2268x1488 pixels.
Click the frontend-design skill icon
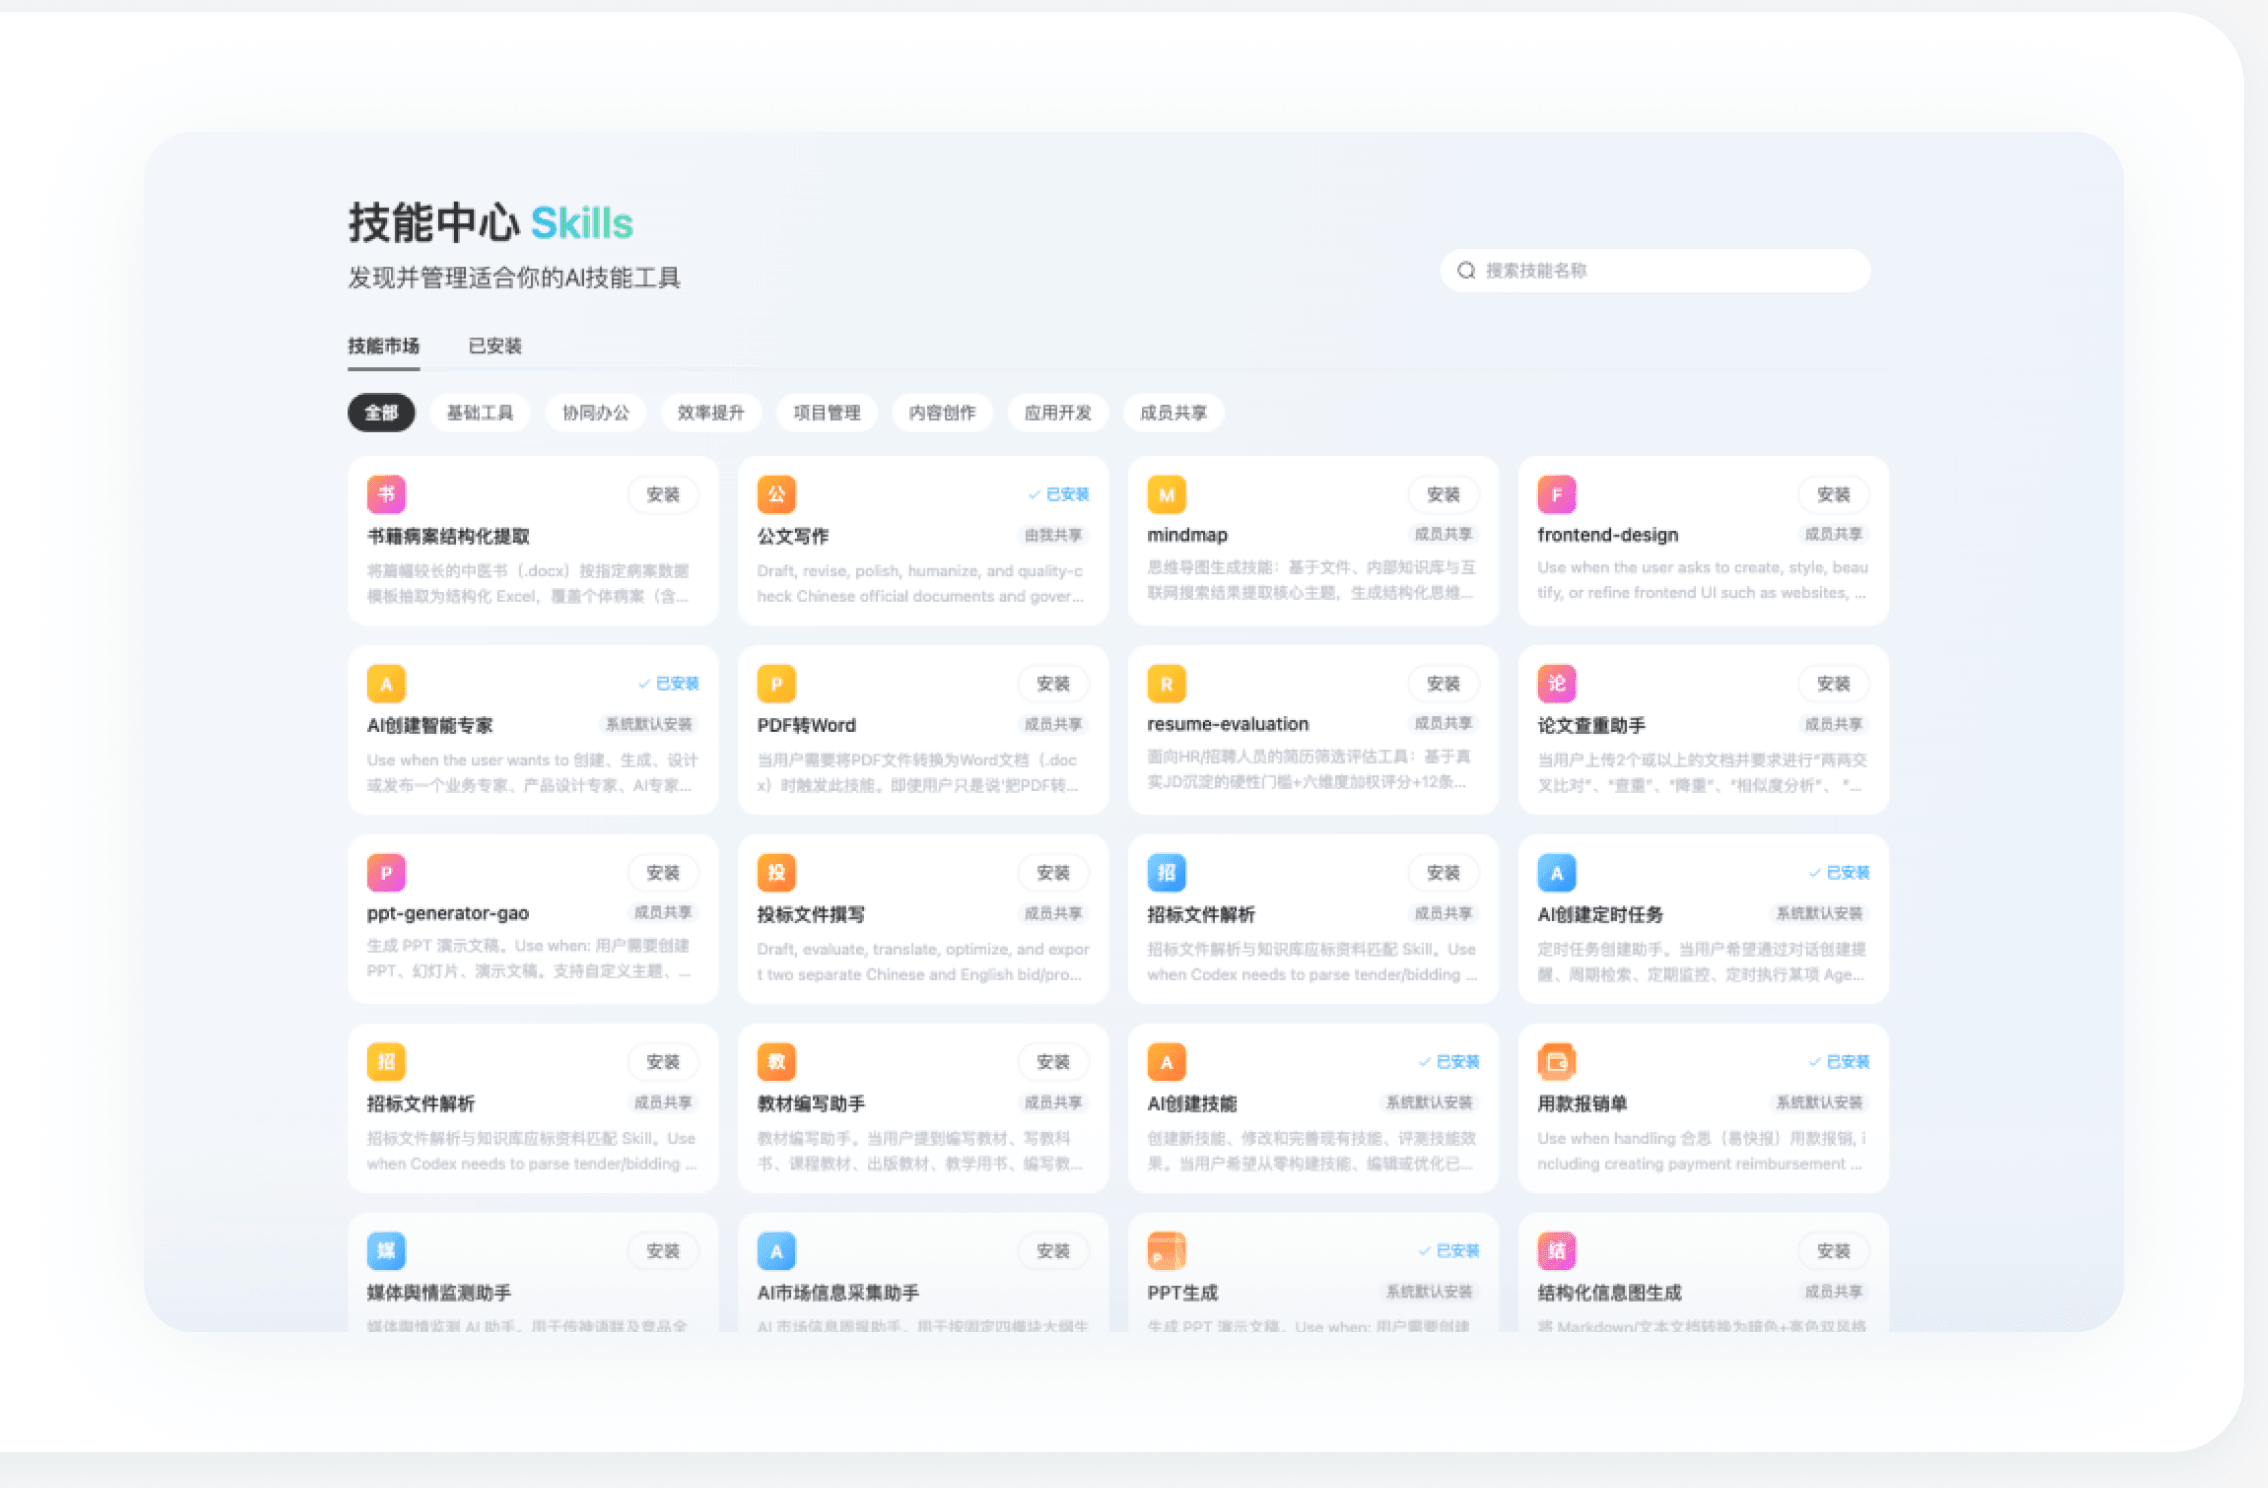[x=1556, y=494]
